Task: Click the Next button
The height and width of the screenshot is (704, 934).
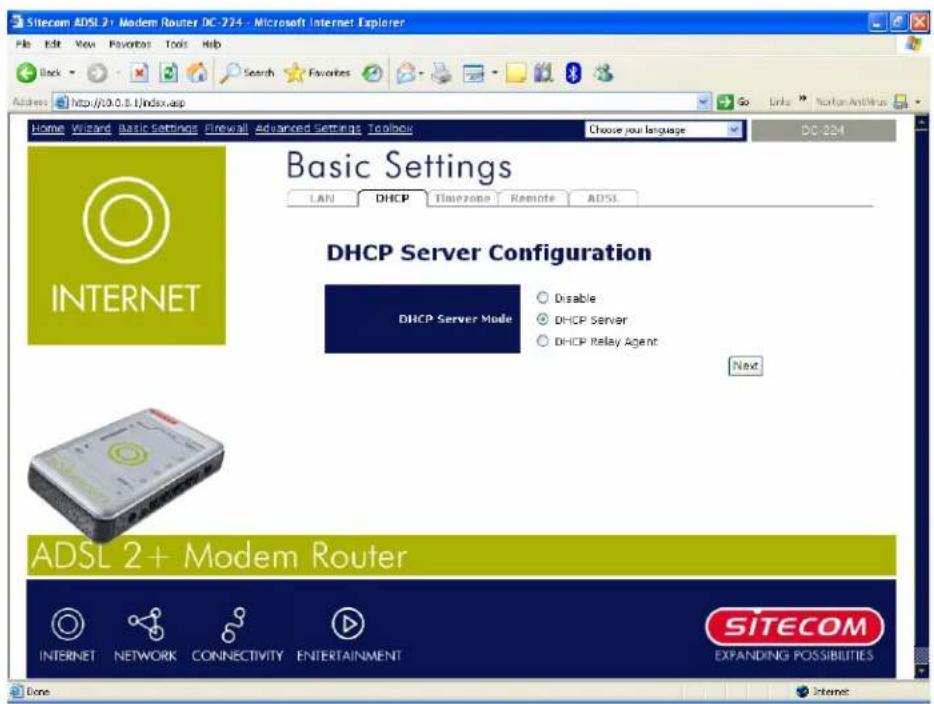Action: pyautogui.click(x=745, y=366)
